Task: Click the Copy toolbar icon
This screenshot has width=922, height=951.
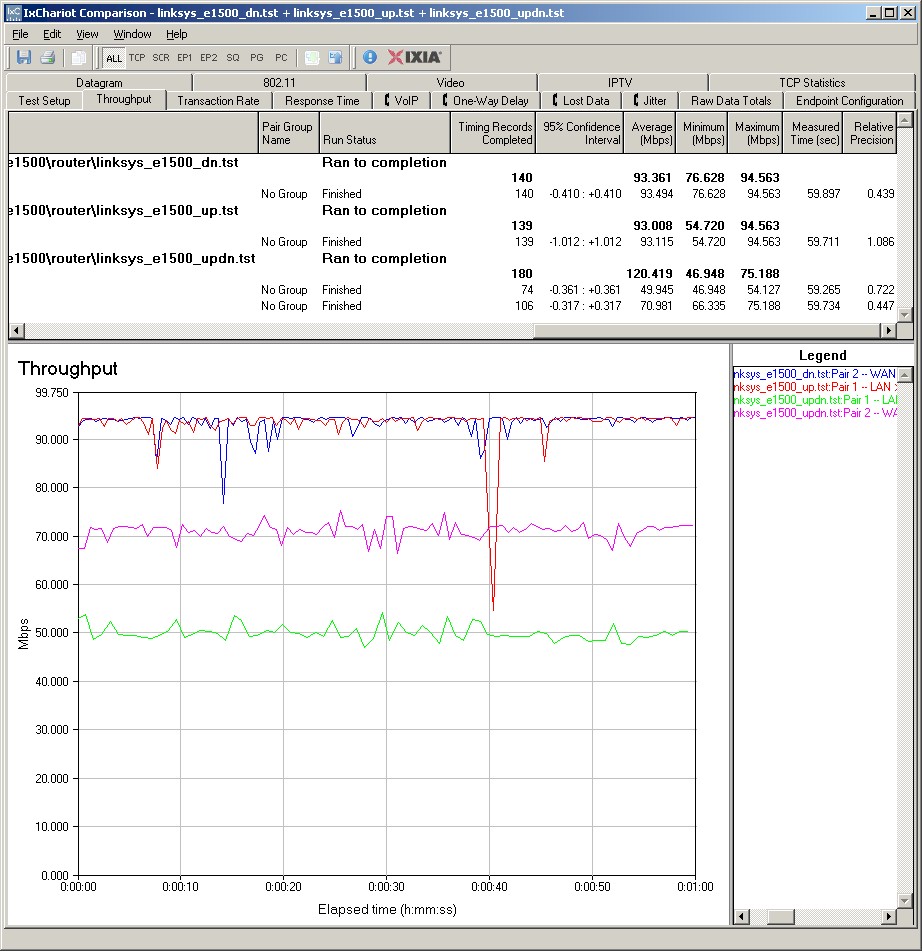Action: point(78,58)
